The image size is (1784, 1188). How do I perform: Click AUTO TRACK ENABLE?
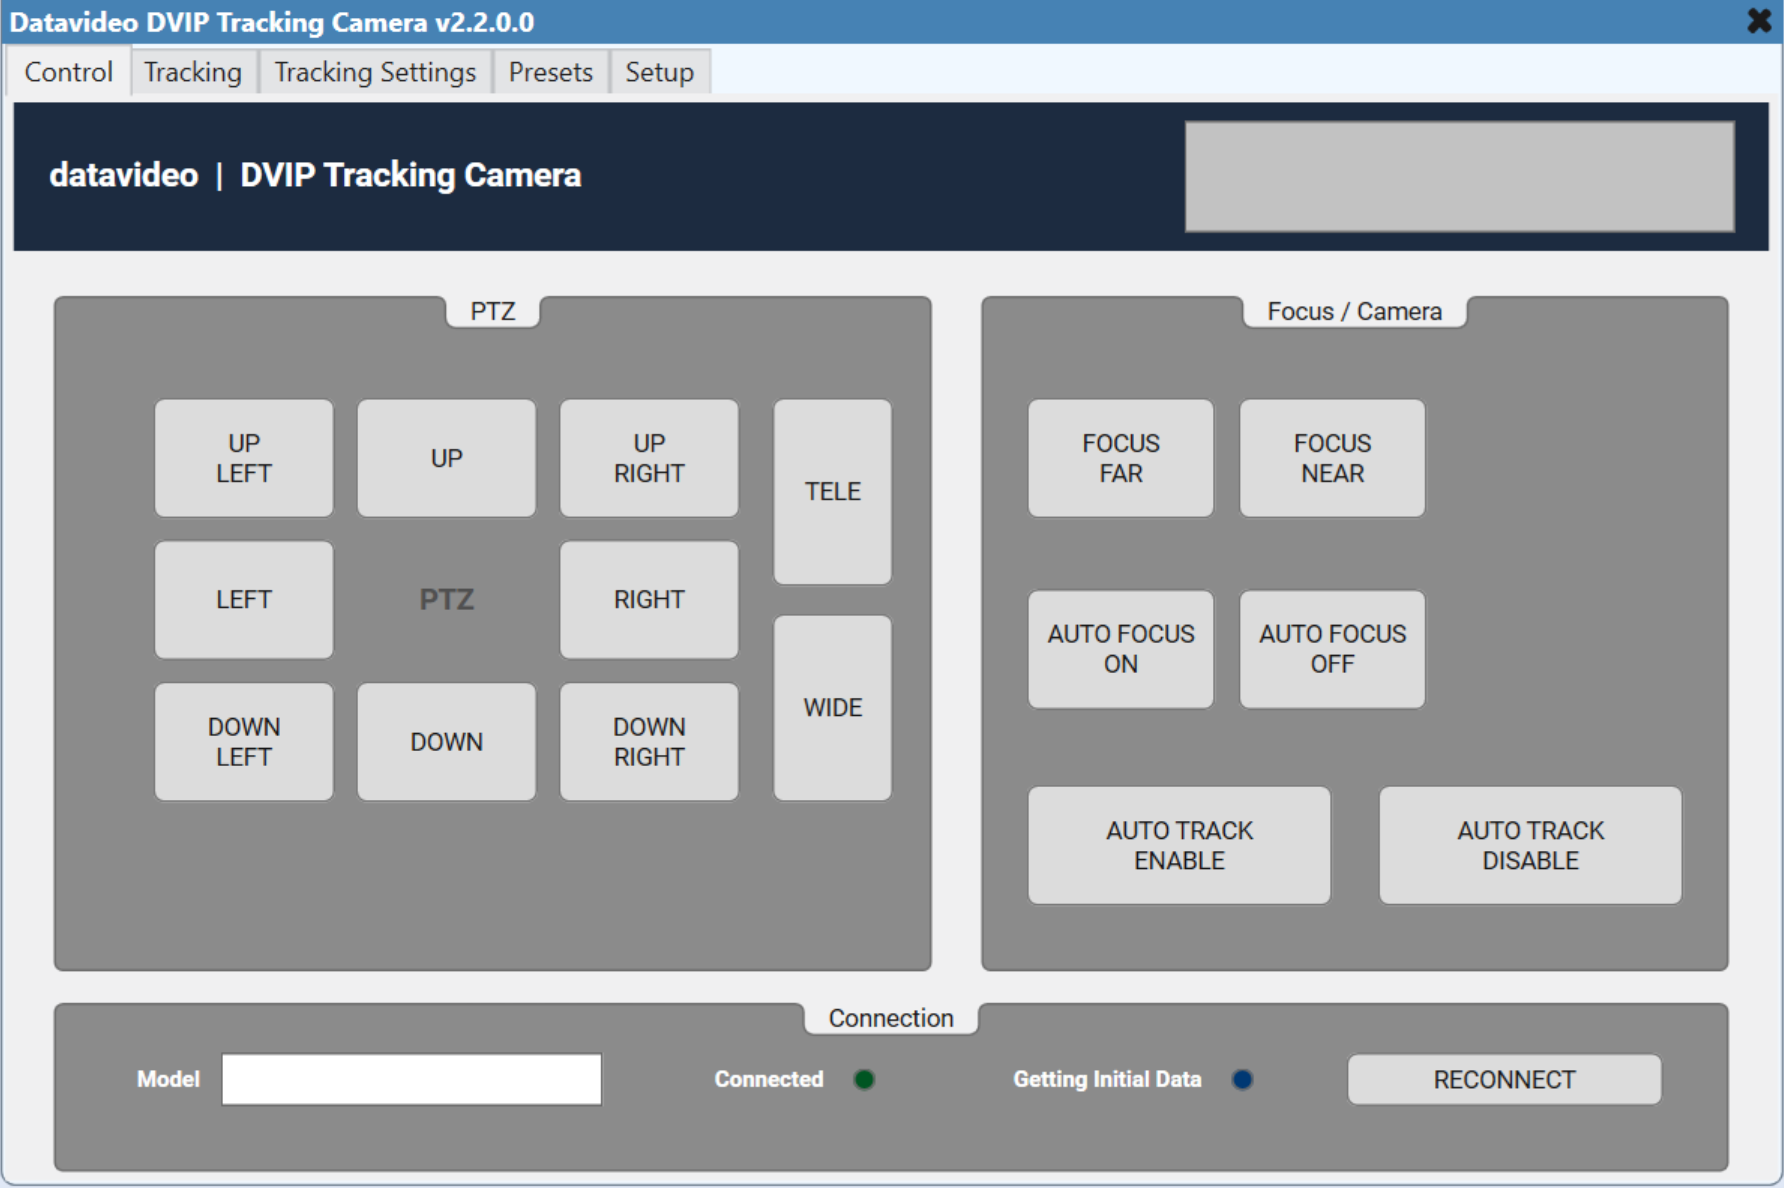point(1179,846)
